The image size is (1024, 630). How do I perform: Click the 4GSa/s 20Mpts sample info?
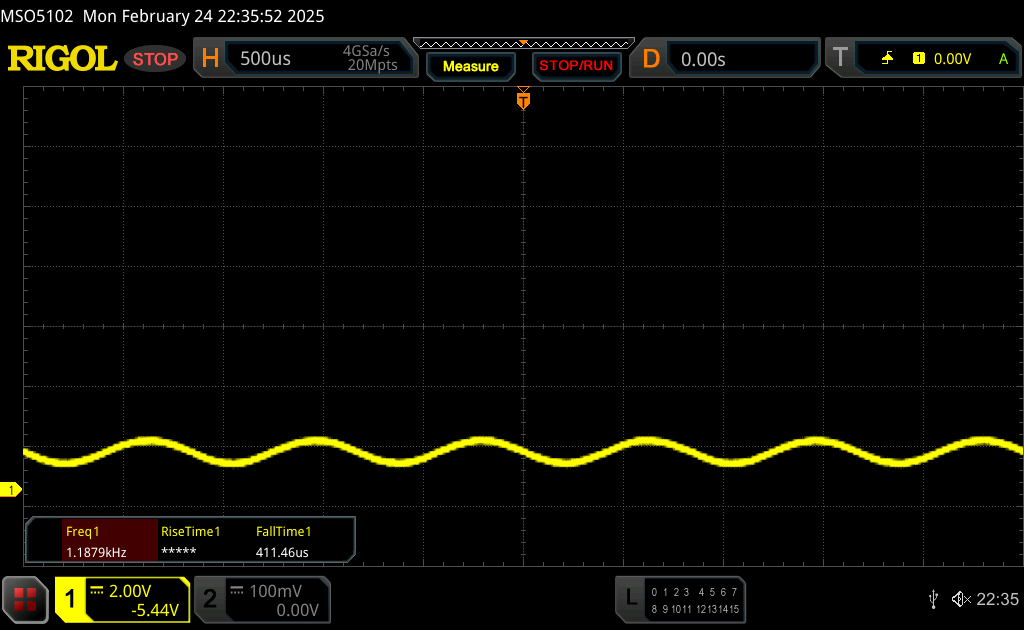click(372, 58)
